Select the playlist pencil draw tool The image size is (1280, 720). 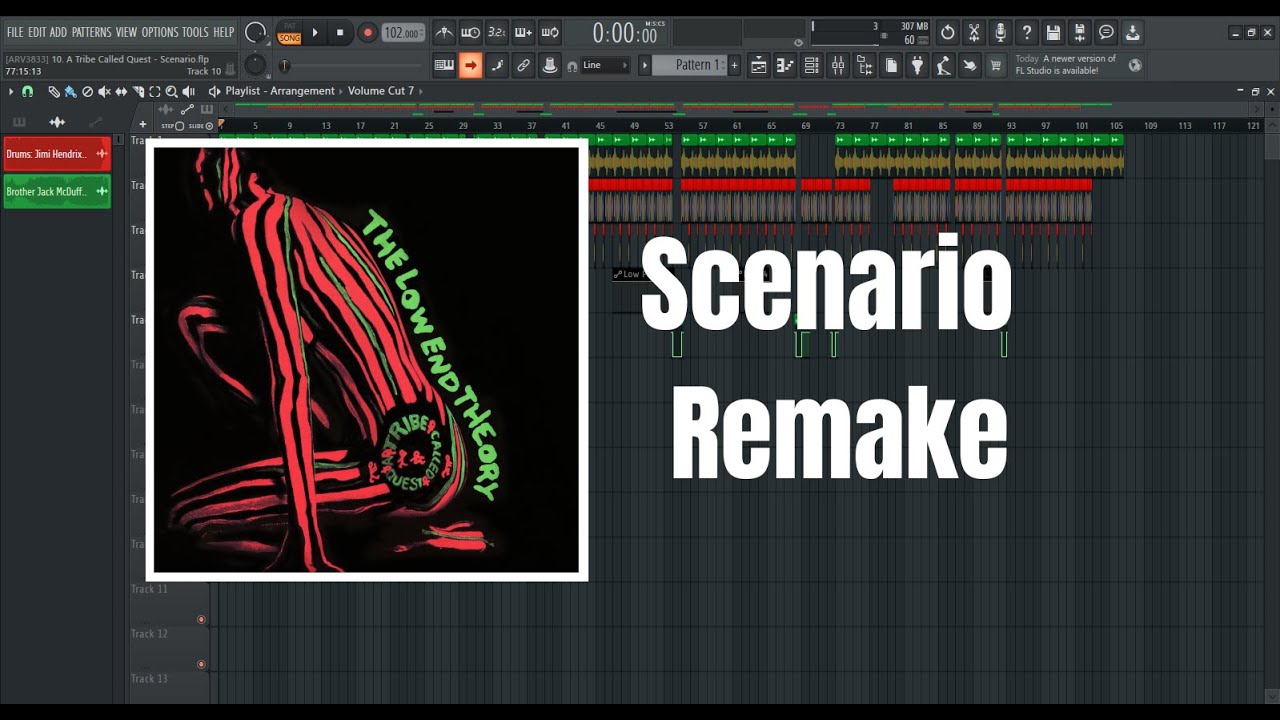click(x=54, y=91)
